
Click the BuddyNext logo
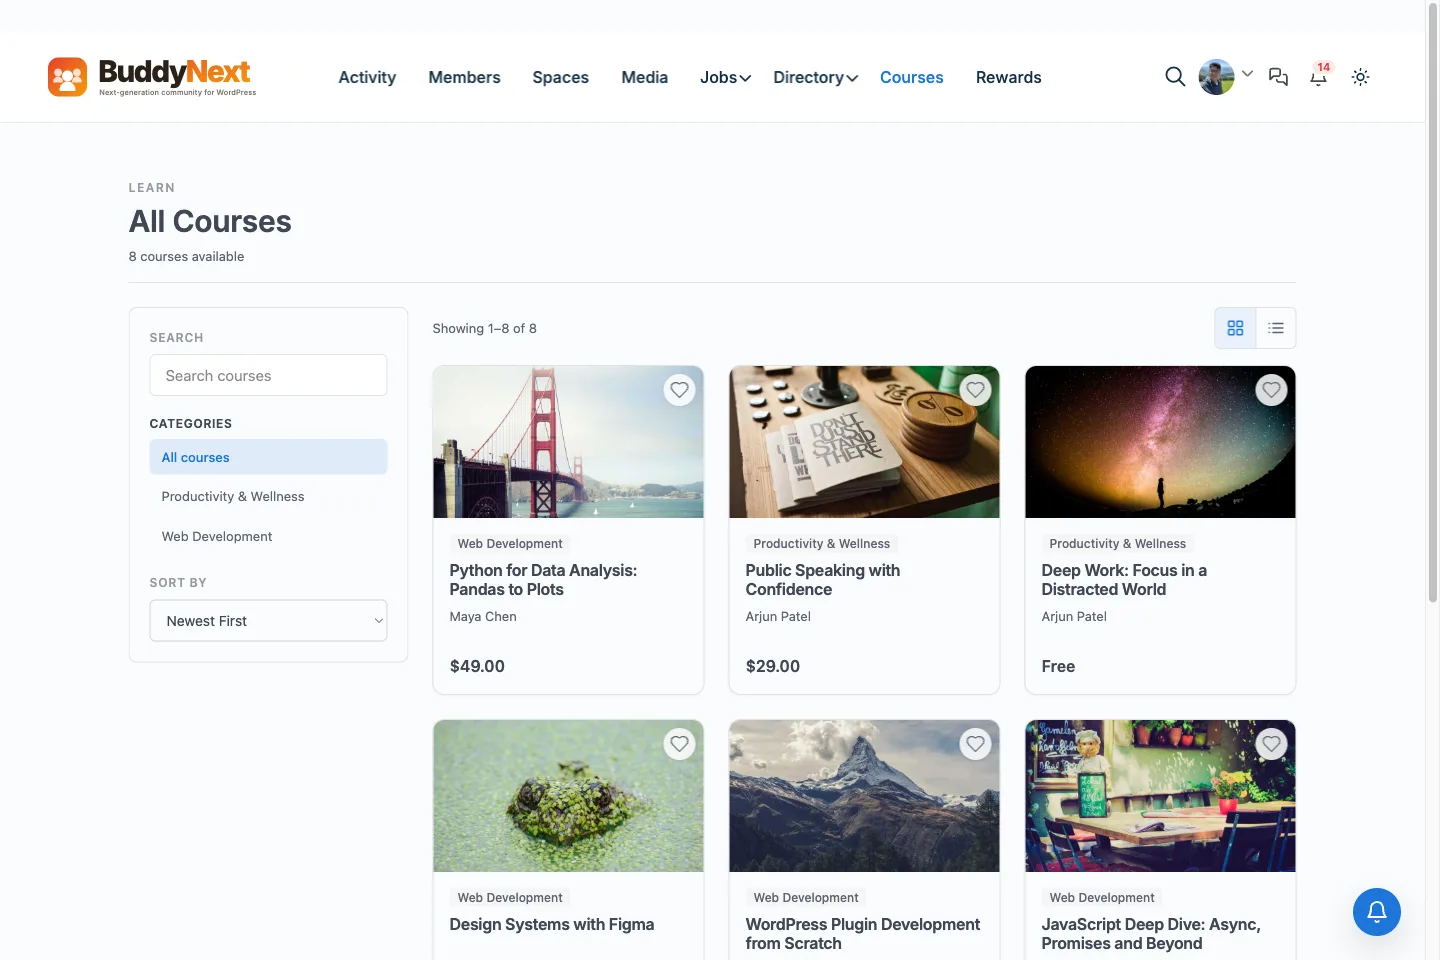click(152, 77)
